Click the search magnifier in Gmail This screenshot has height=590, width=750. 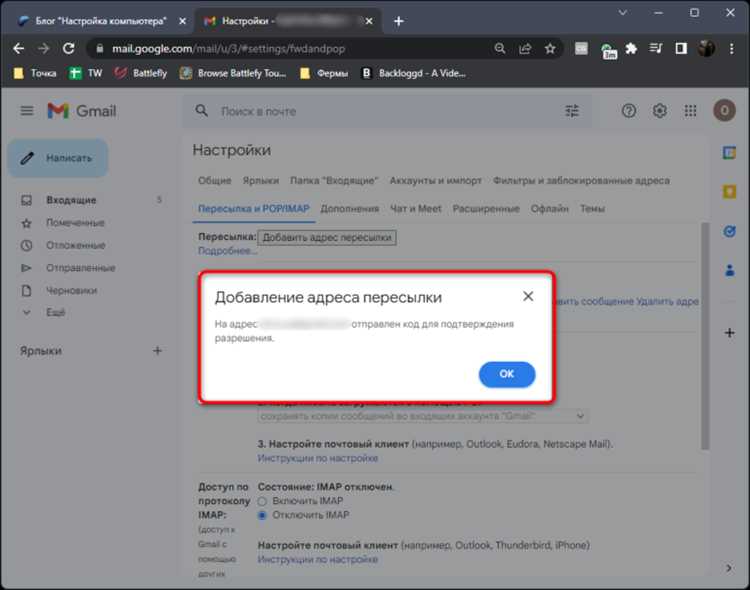click(x=202, y=111)
